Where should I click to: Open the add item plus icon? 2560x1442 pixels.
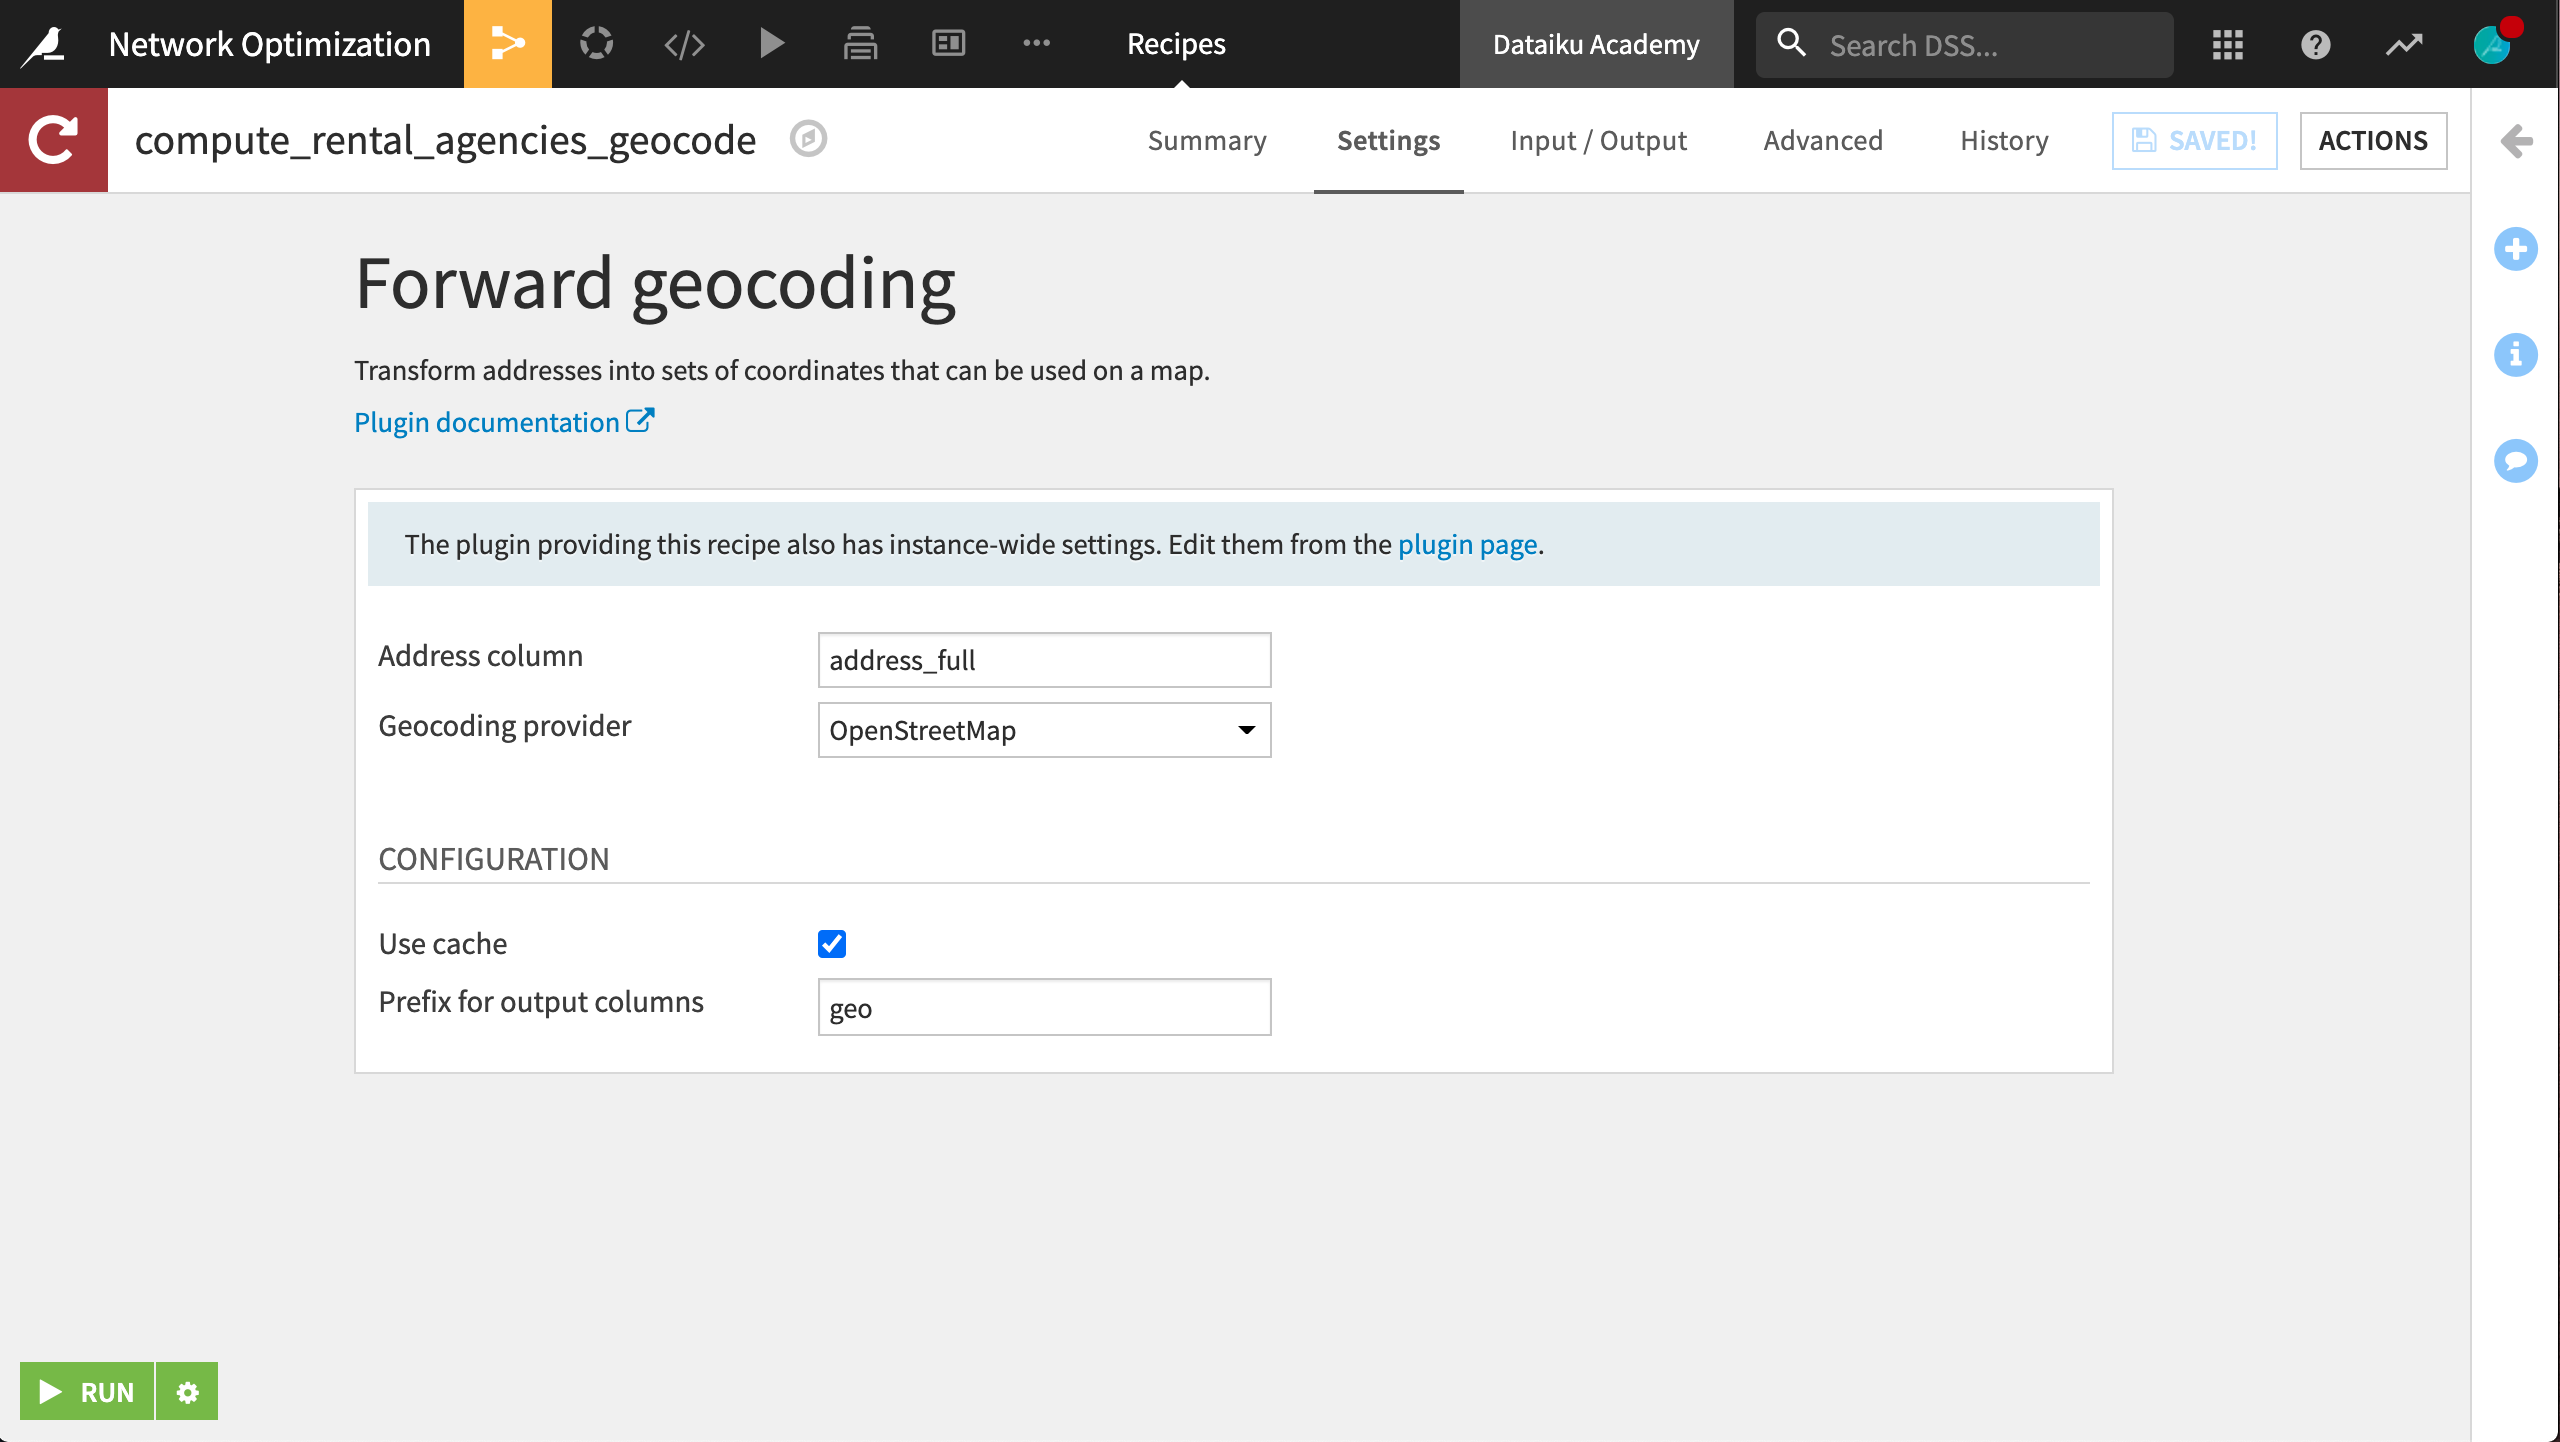(2516, 250)
